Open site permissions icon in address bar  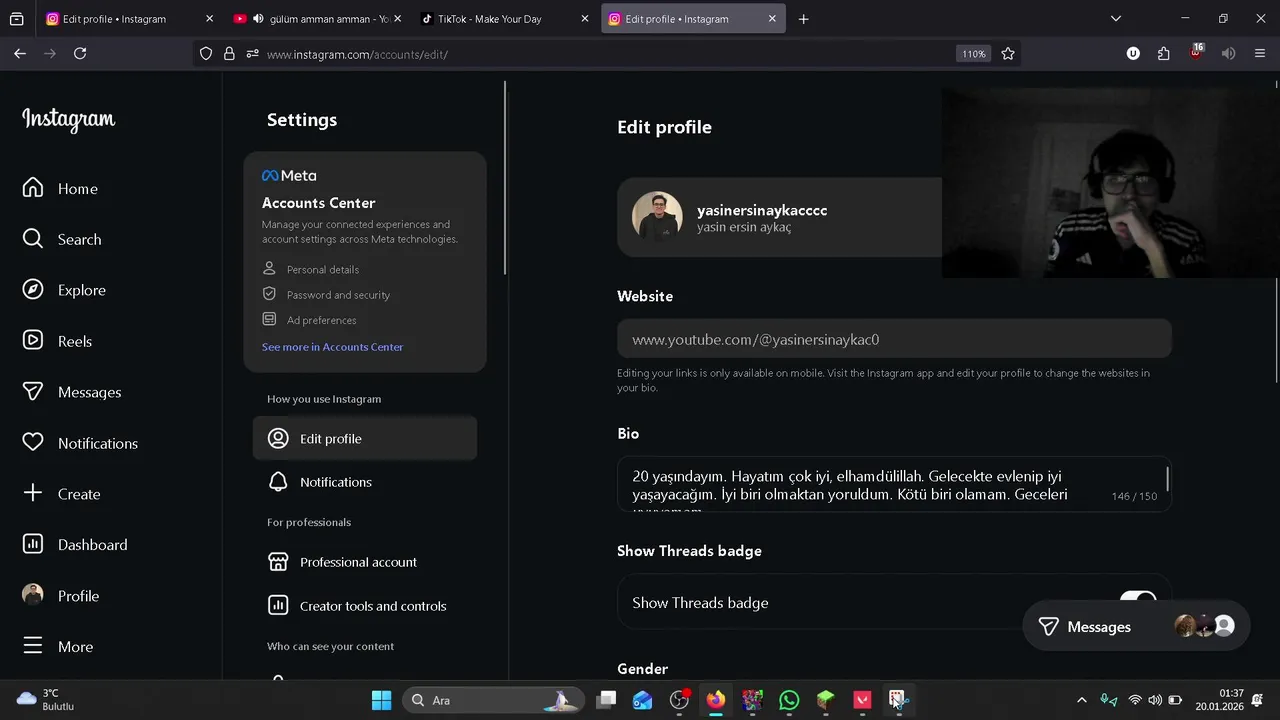coord(252,54)
